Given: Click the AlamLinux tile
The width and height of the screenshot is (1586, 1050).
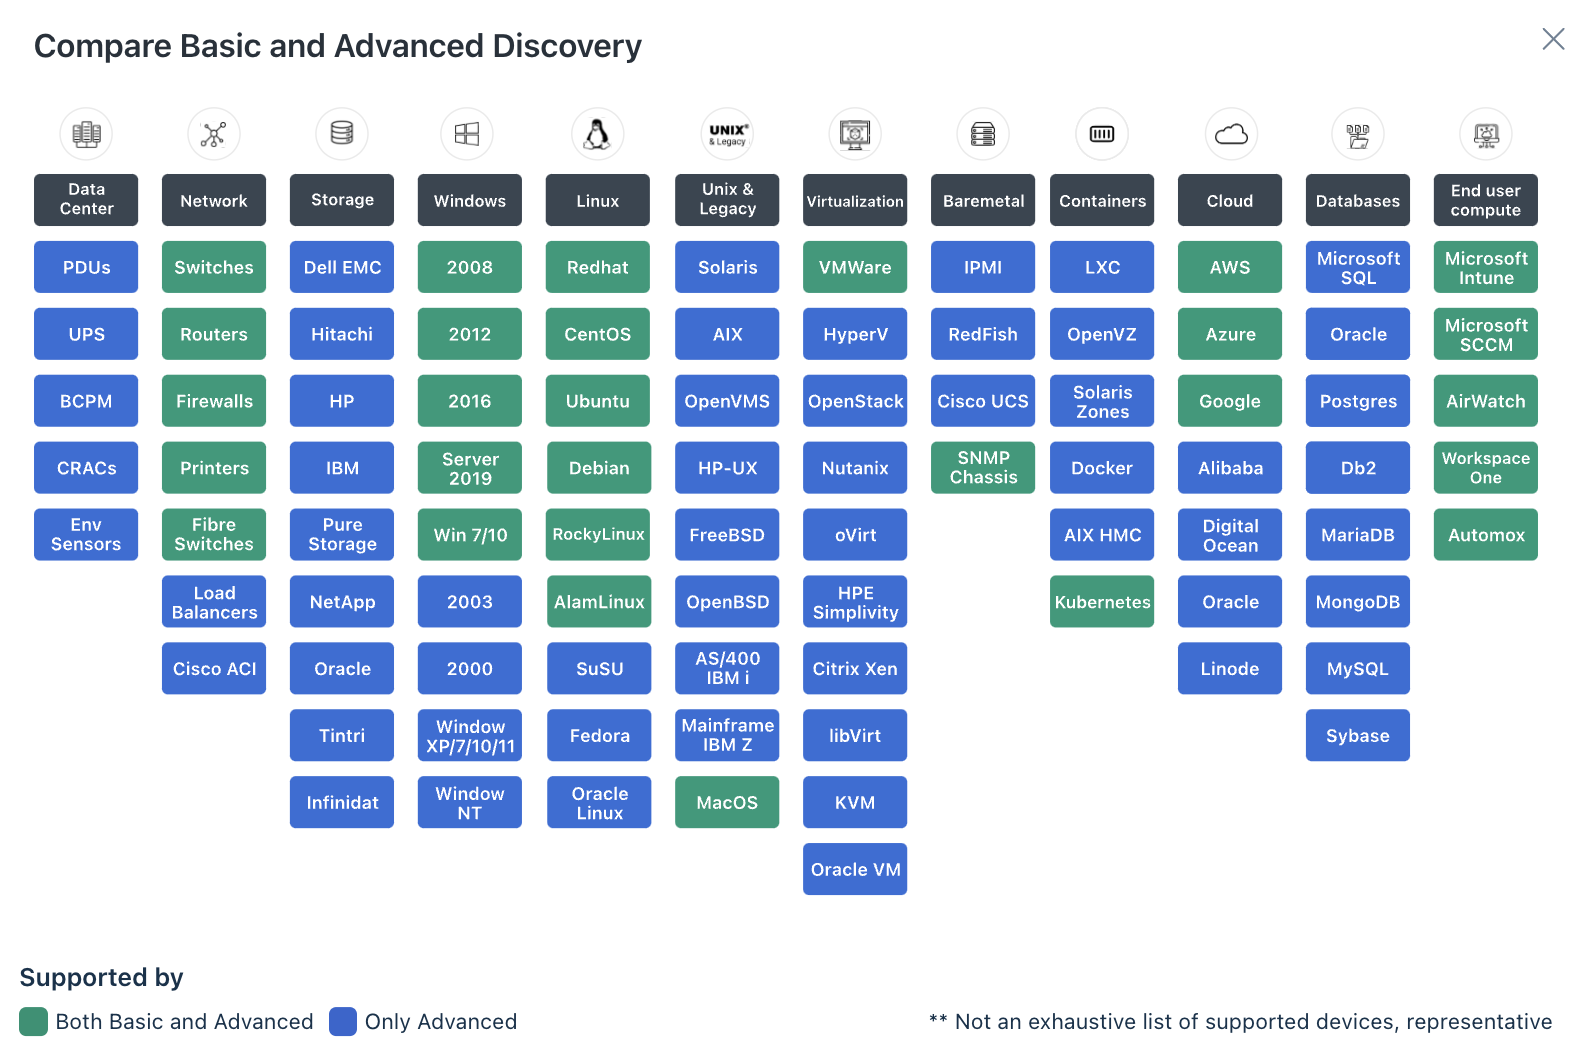Looking at the screenshot, I should point(599,602).
